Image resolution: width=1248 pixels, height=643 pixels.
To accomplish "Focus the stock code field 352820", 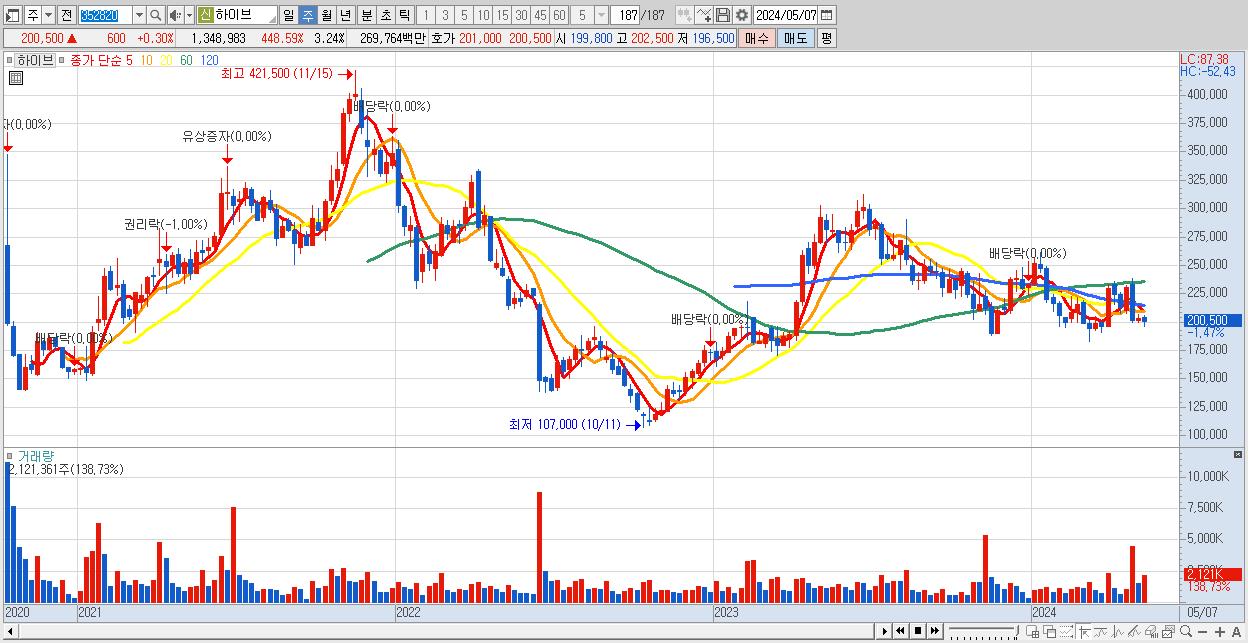I will point(105,15).
